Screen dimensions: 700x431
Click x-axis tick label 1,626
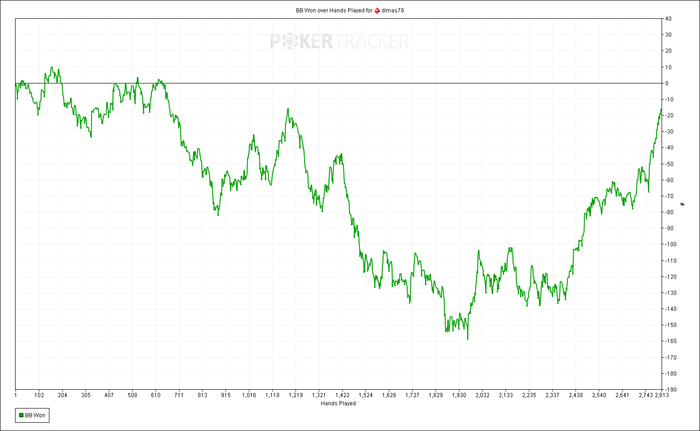pyautogui.click(x=389, y=395)
